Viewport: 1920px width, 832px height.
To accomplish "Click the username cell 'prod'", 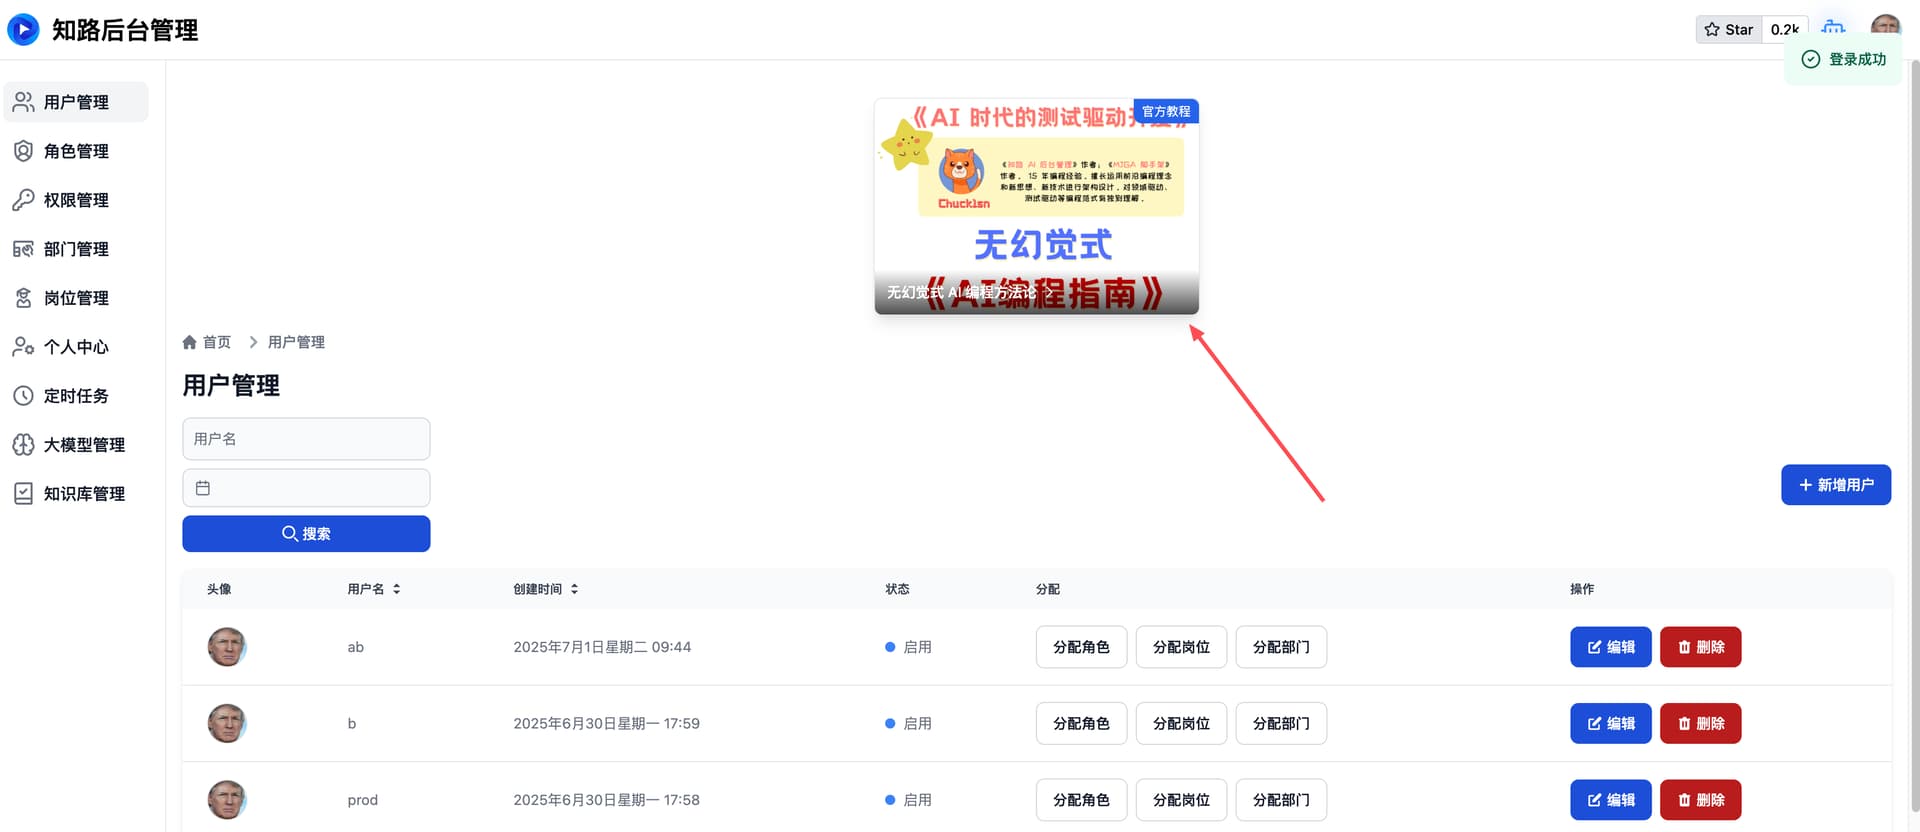I will 362,800.
